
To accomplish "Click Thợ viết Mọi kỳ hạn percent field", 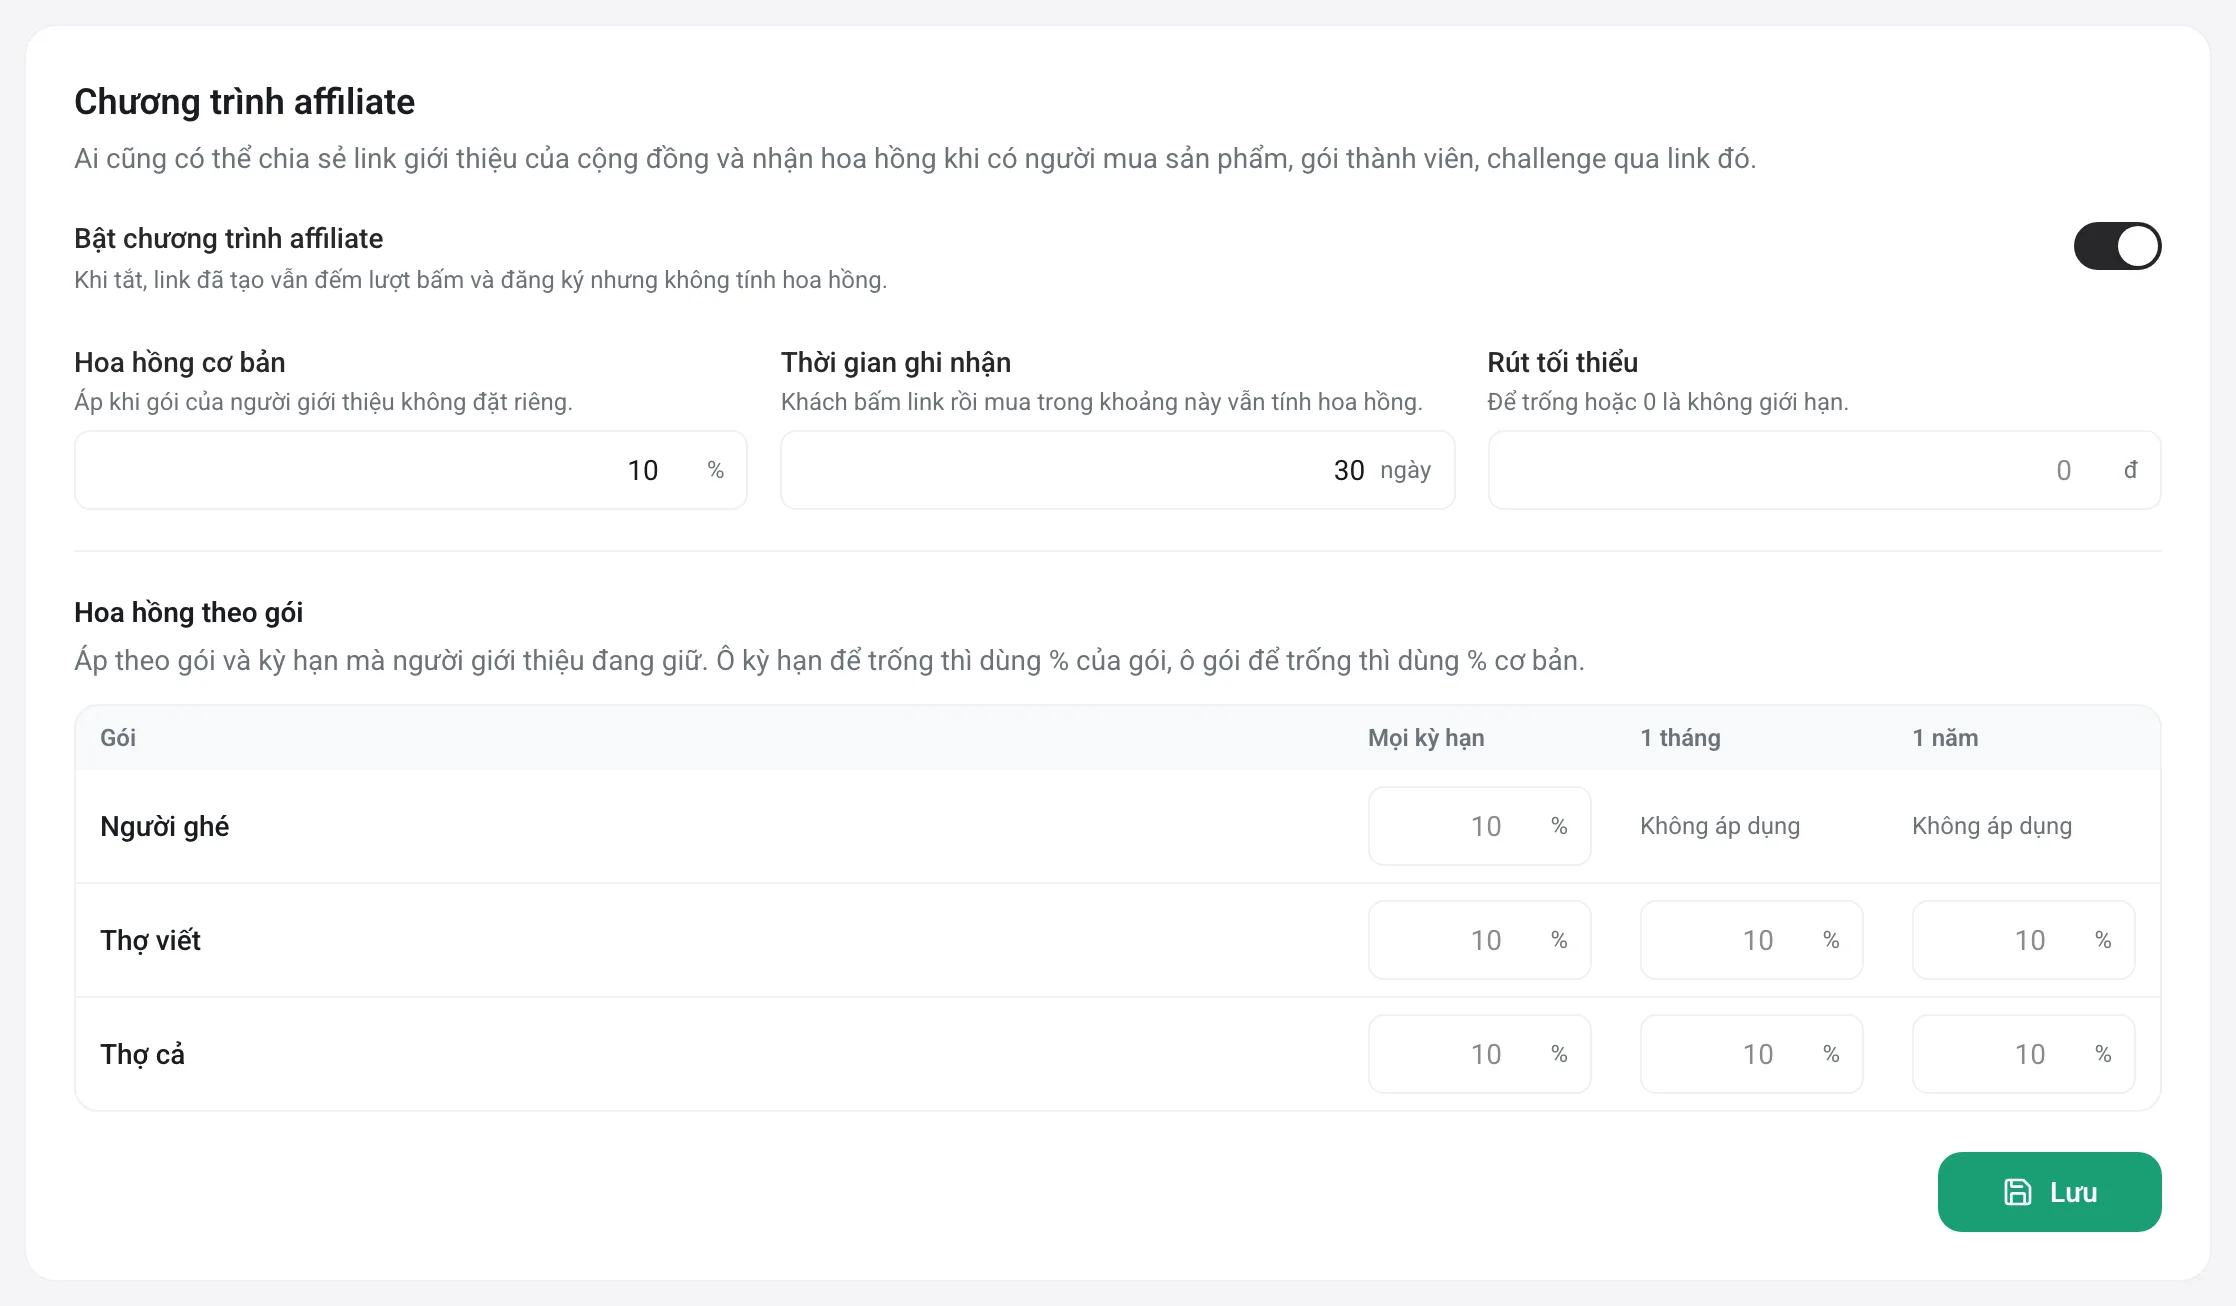I will point(1479,940).
